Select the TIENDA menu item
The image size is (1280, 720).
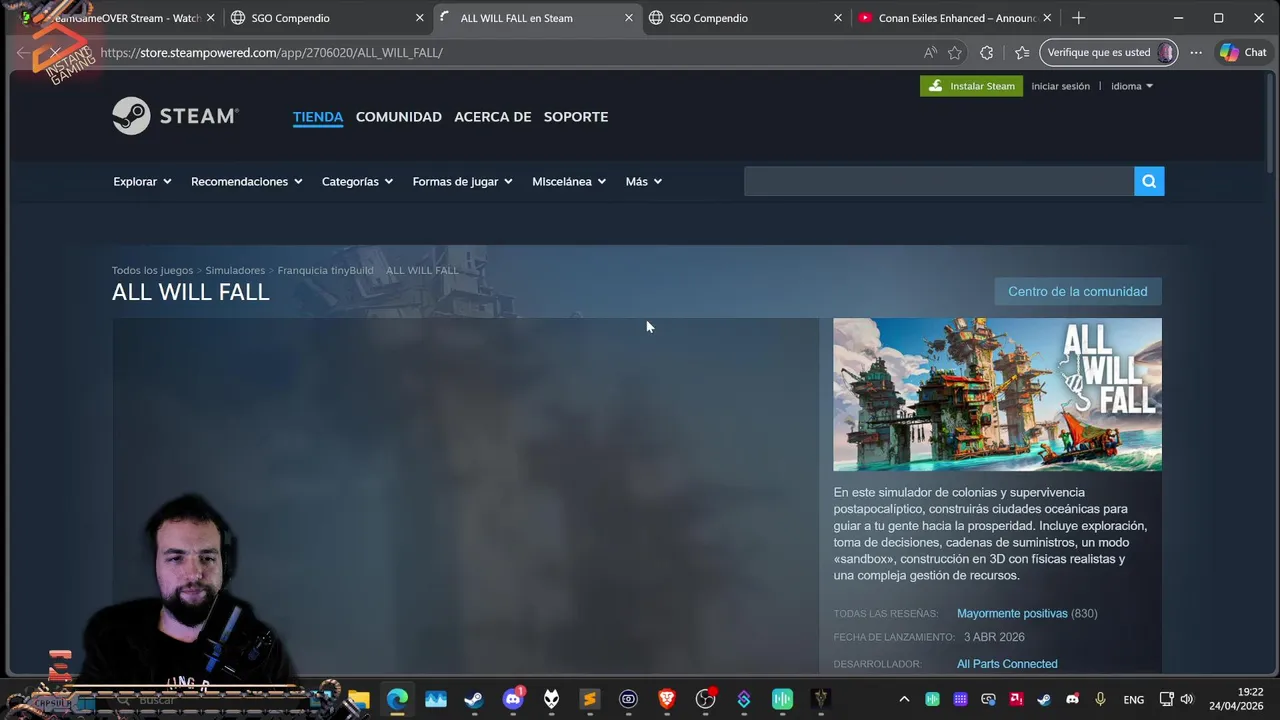[318, 117]
